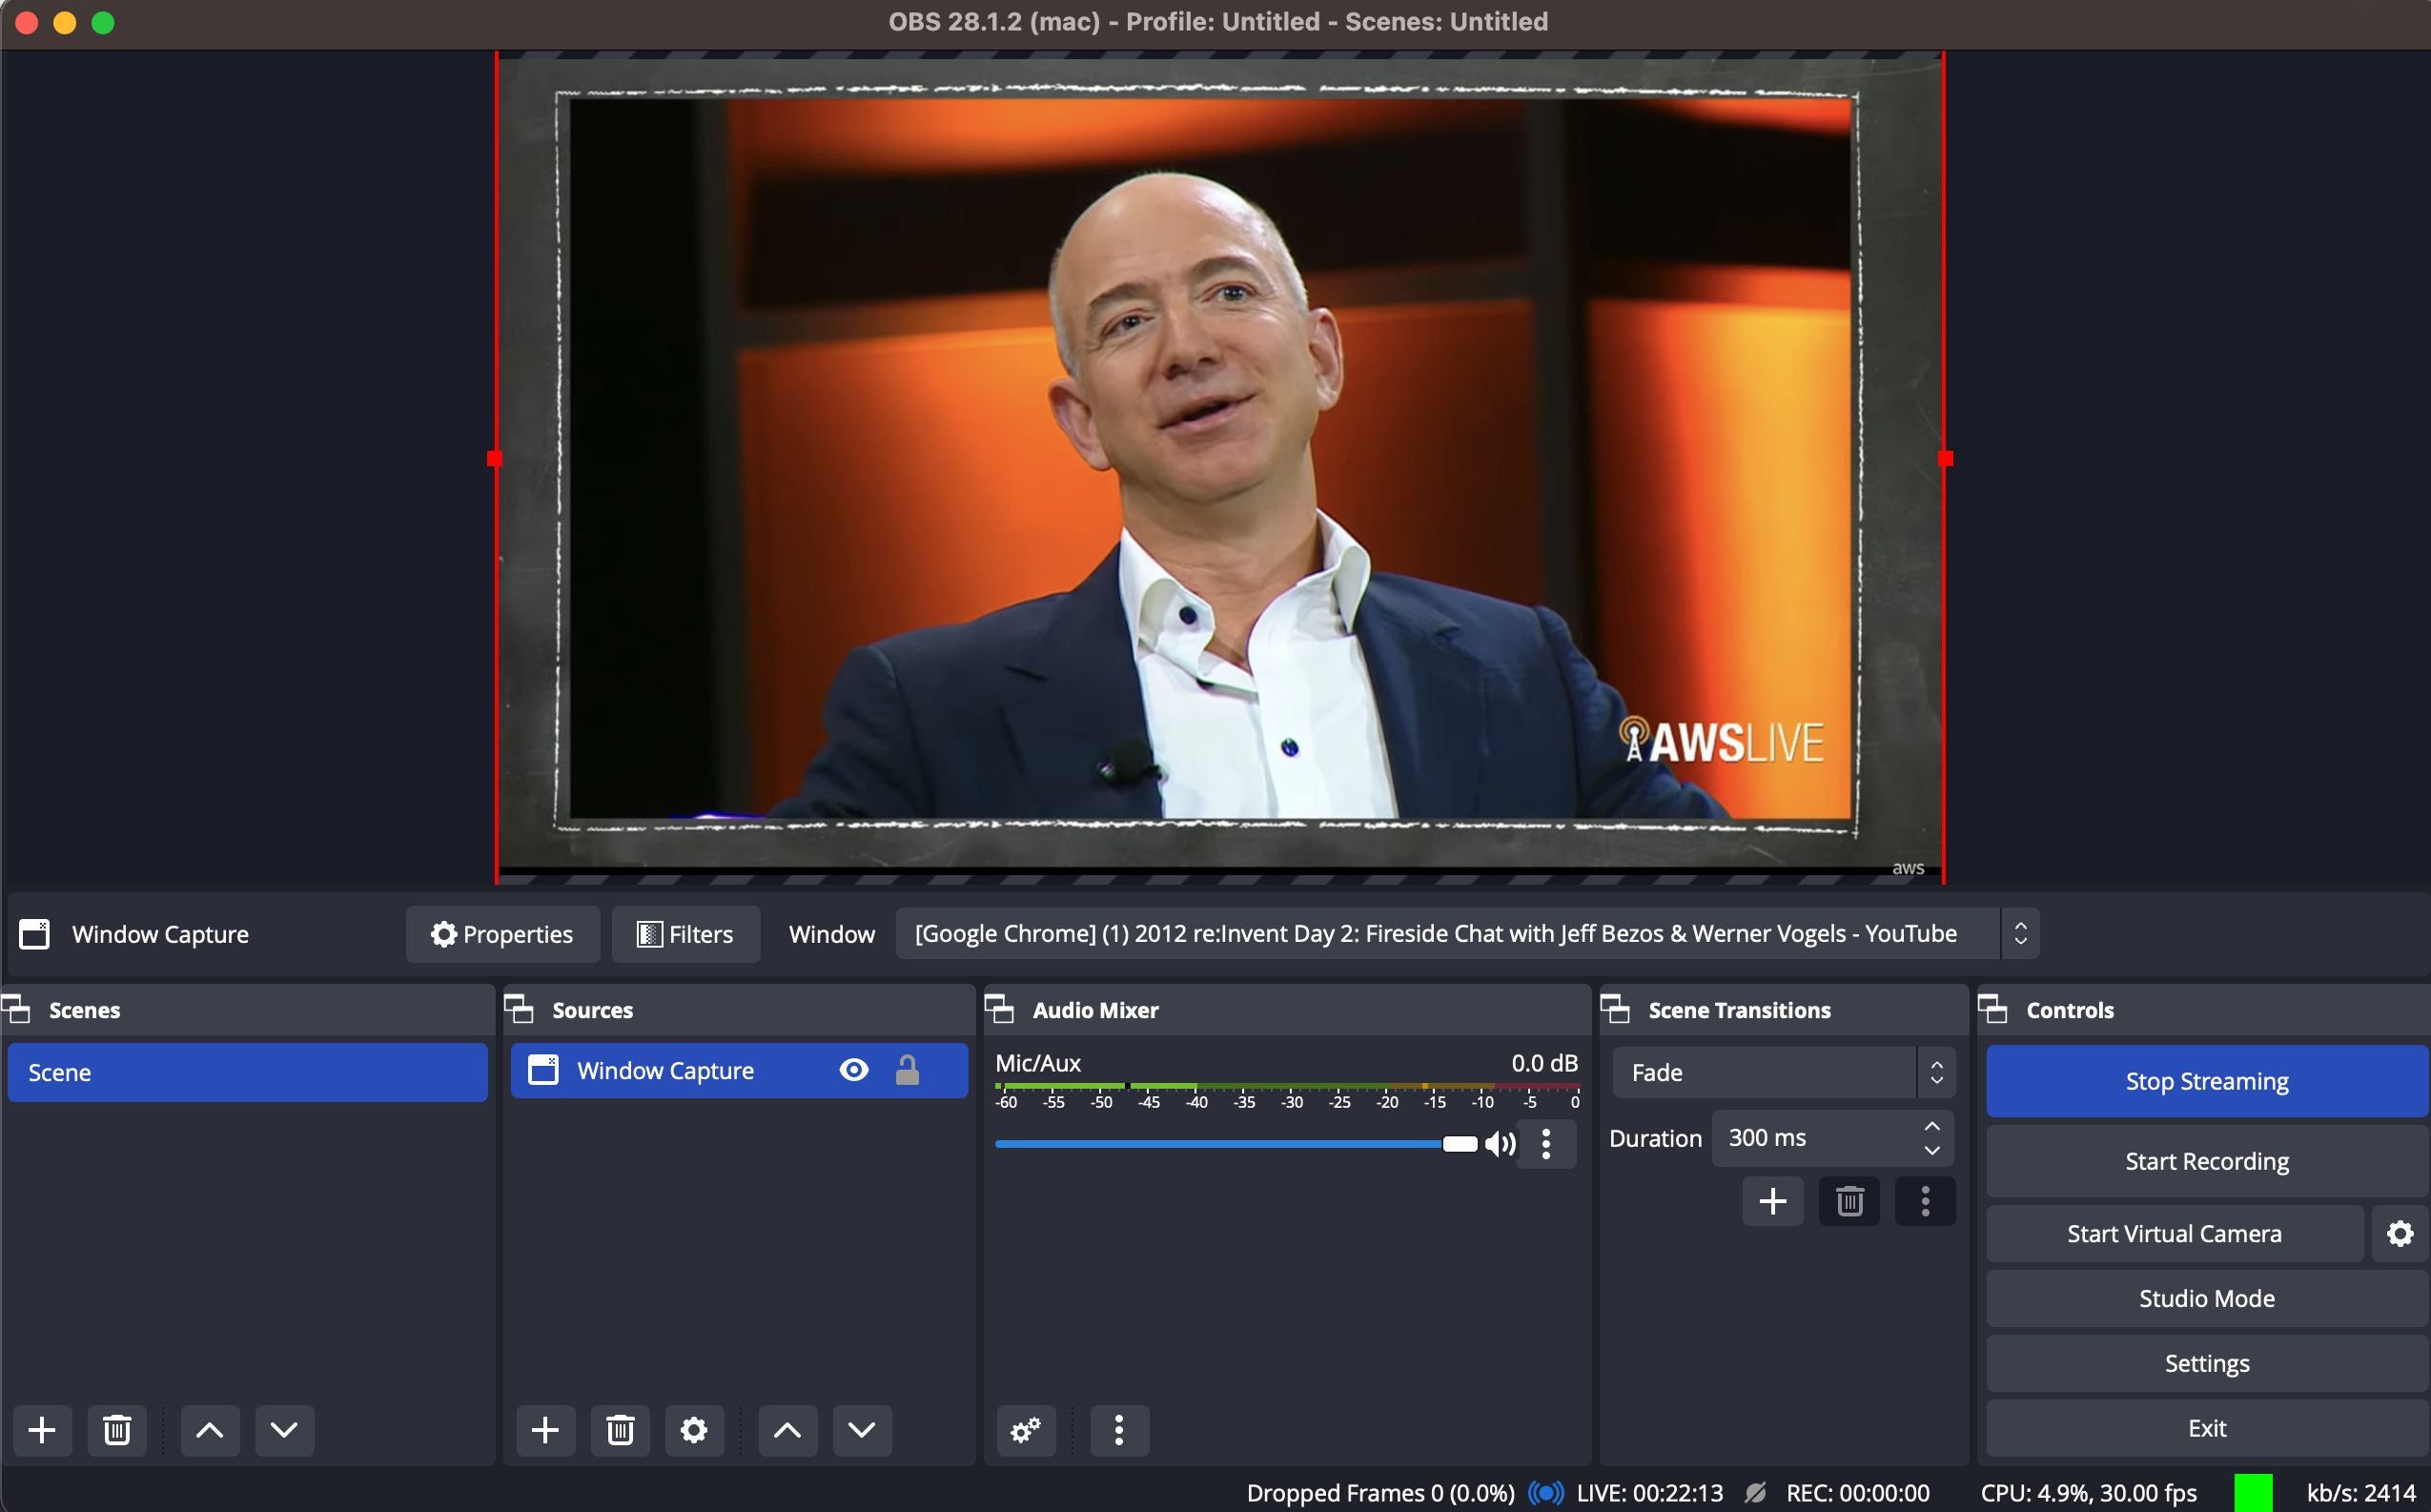Toggle lock on Window Capture source

click(907, 1071)
